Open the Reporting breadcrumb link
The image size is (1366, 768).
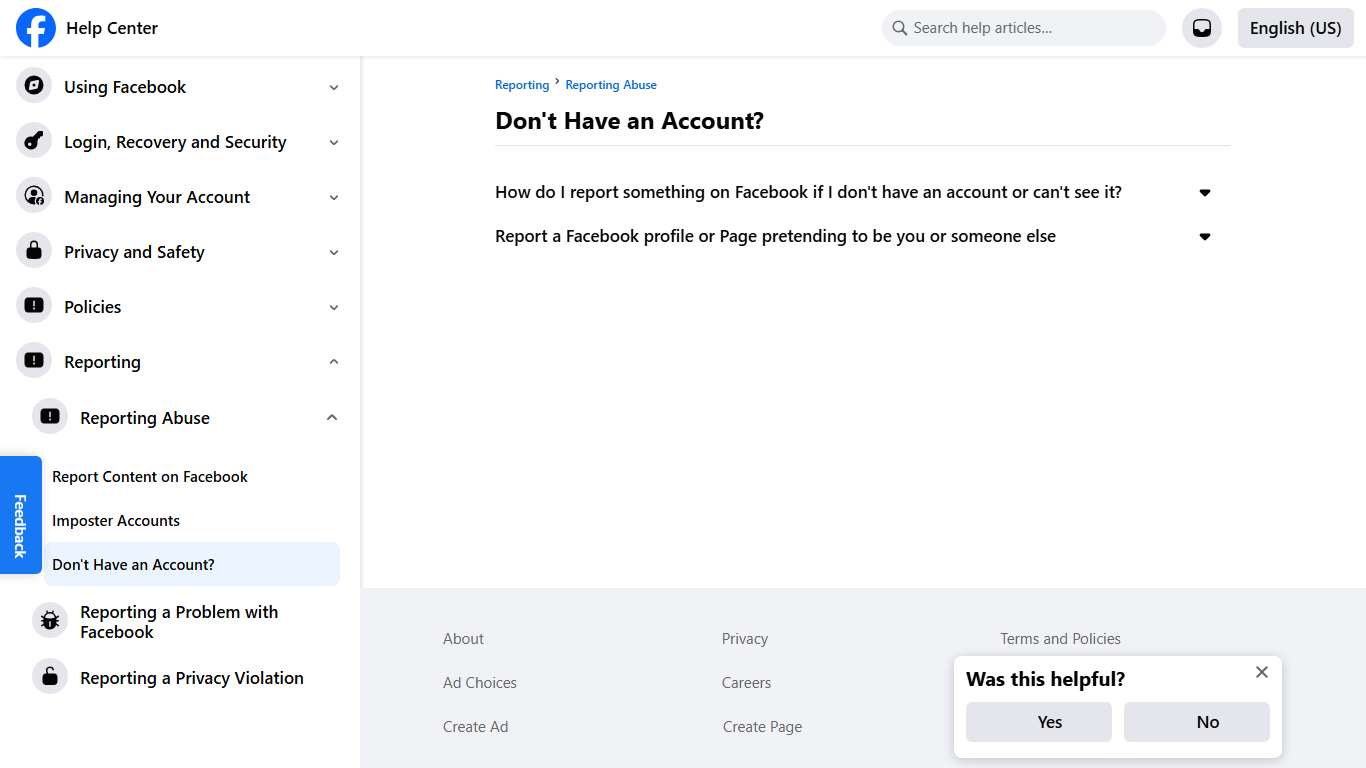click(x=522, y=84)
